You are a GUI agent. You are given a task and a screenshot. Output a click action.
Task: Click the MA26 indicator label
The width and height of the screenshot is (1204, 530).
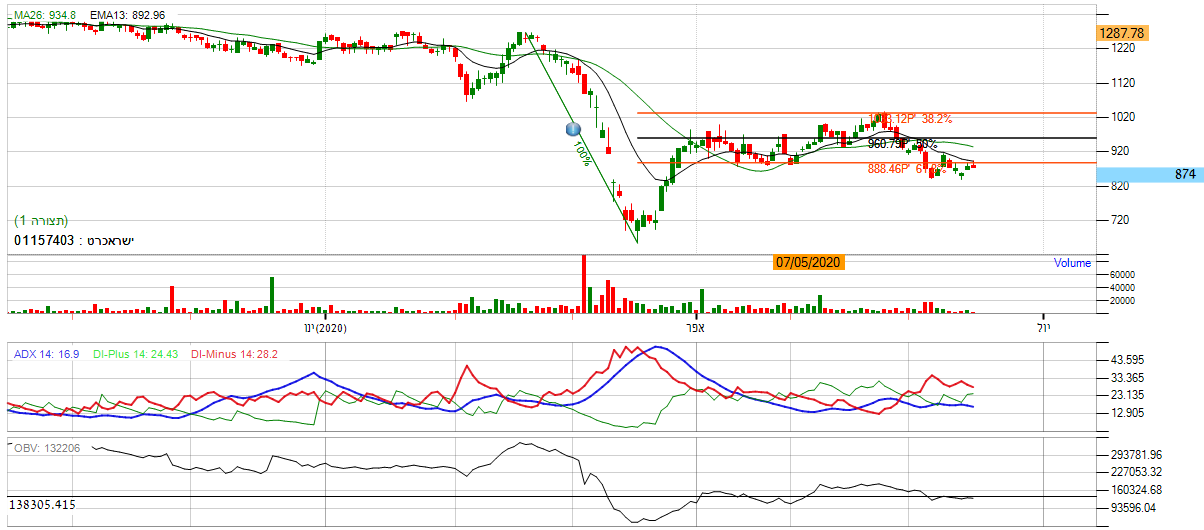tap(39, 15)
